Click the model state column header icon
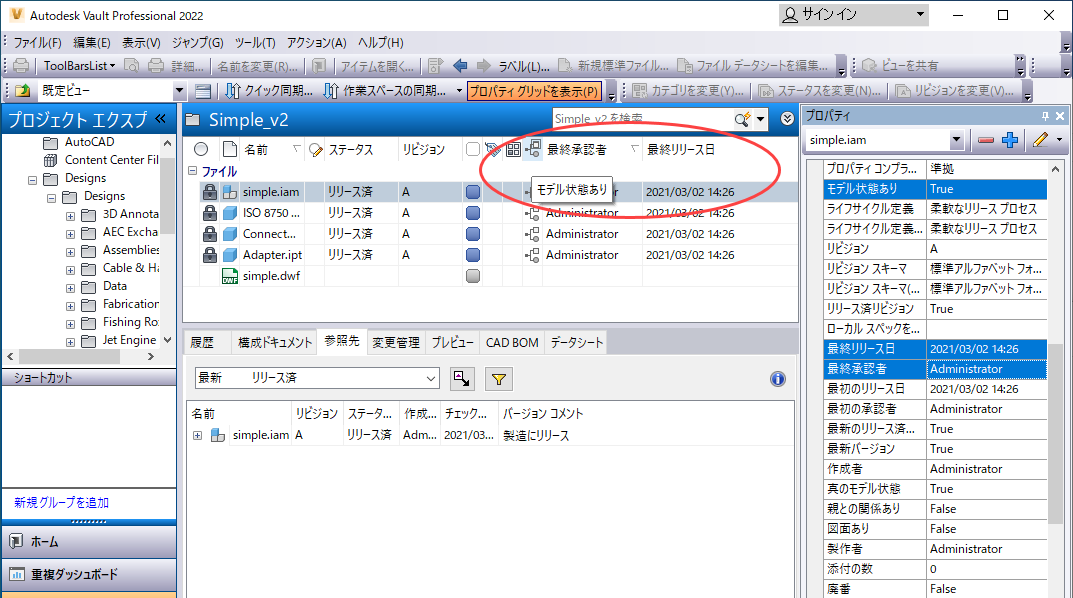 tap(533, 149)
